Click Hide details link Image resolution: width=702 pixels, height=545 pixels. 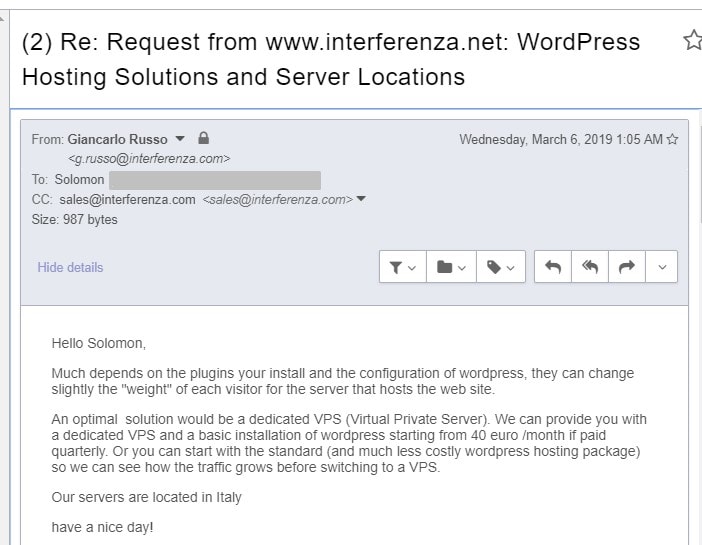coord(70,267)
